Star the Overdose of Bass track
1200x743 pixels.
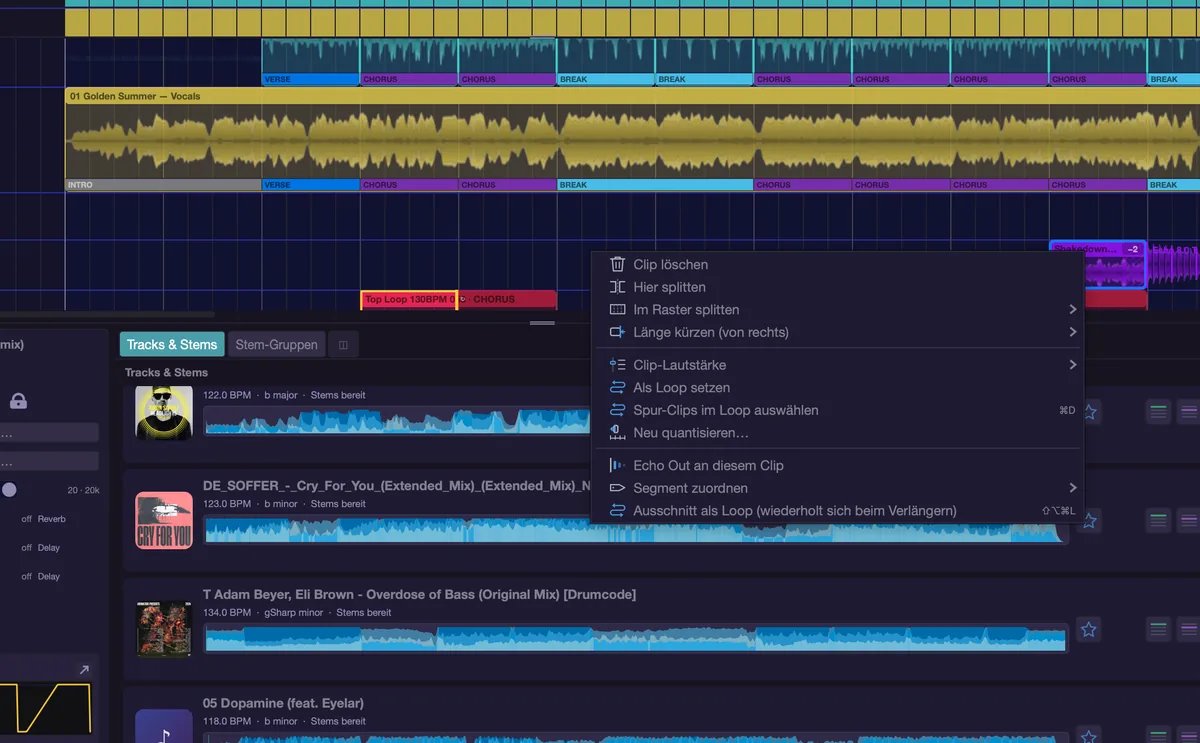click(x=1089, y=630)
